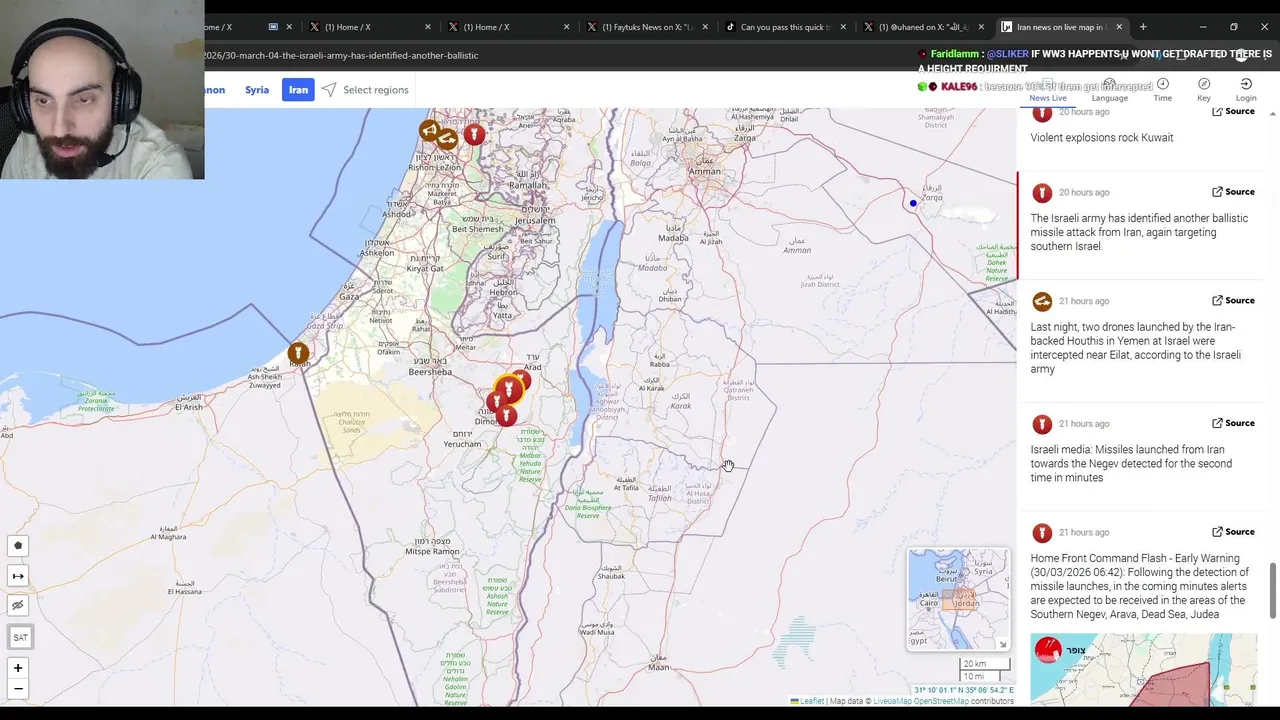
Task: Select the Iran region tab
Action: click(x=298, y=90)
